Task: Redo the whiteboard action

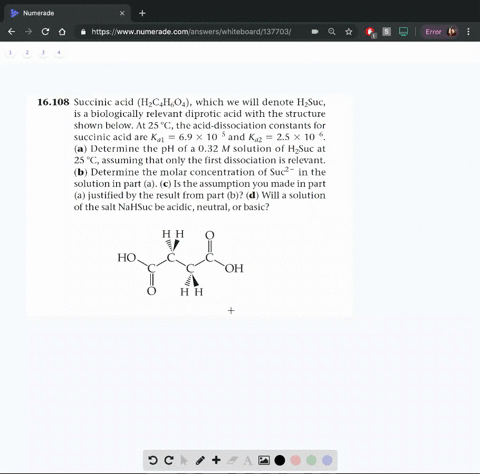Action: pyautogui.click(x=169, y=460)
